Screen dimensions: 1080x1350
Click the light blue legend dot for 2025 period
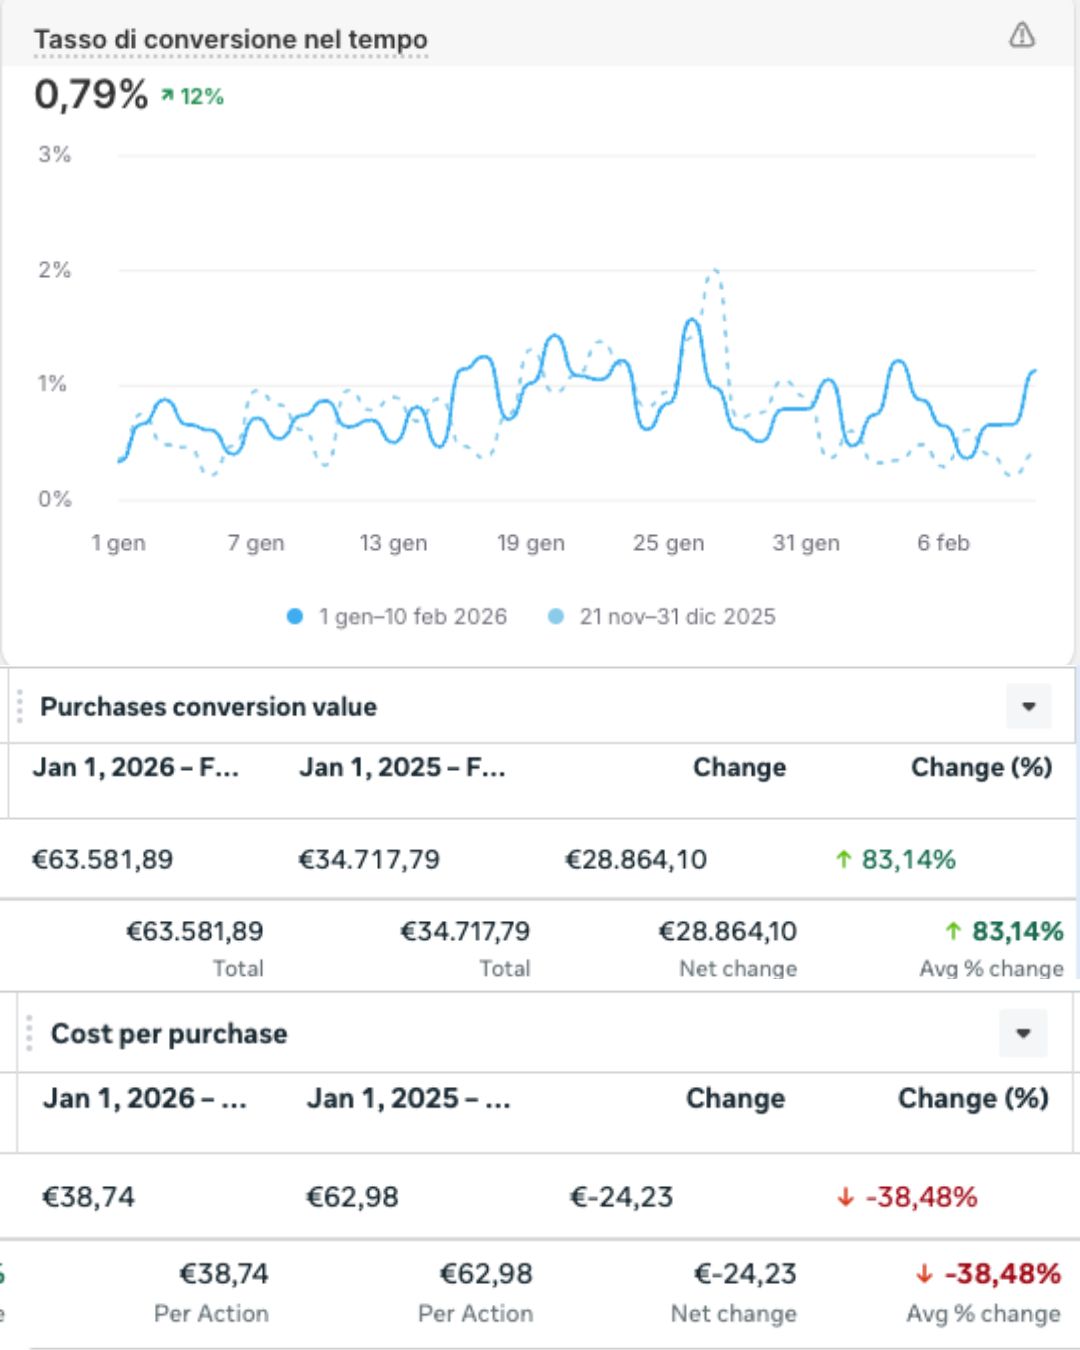tap(556, 616)
